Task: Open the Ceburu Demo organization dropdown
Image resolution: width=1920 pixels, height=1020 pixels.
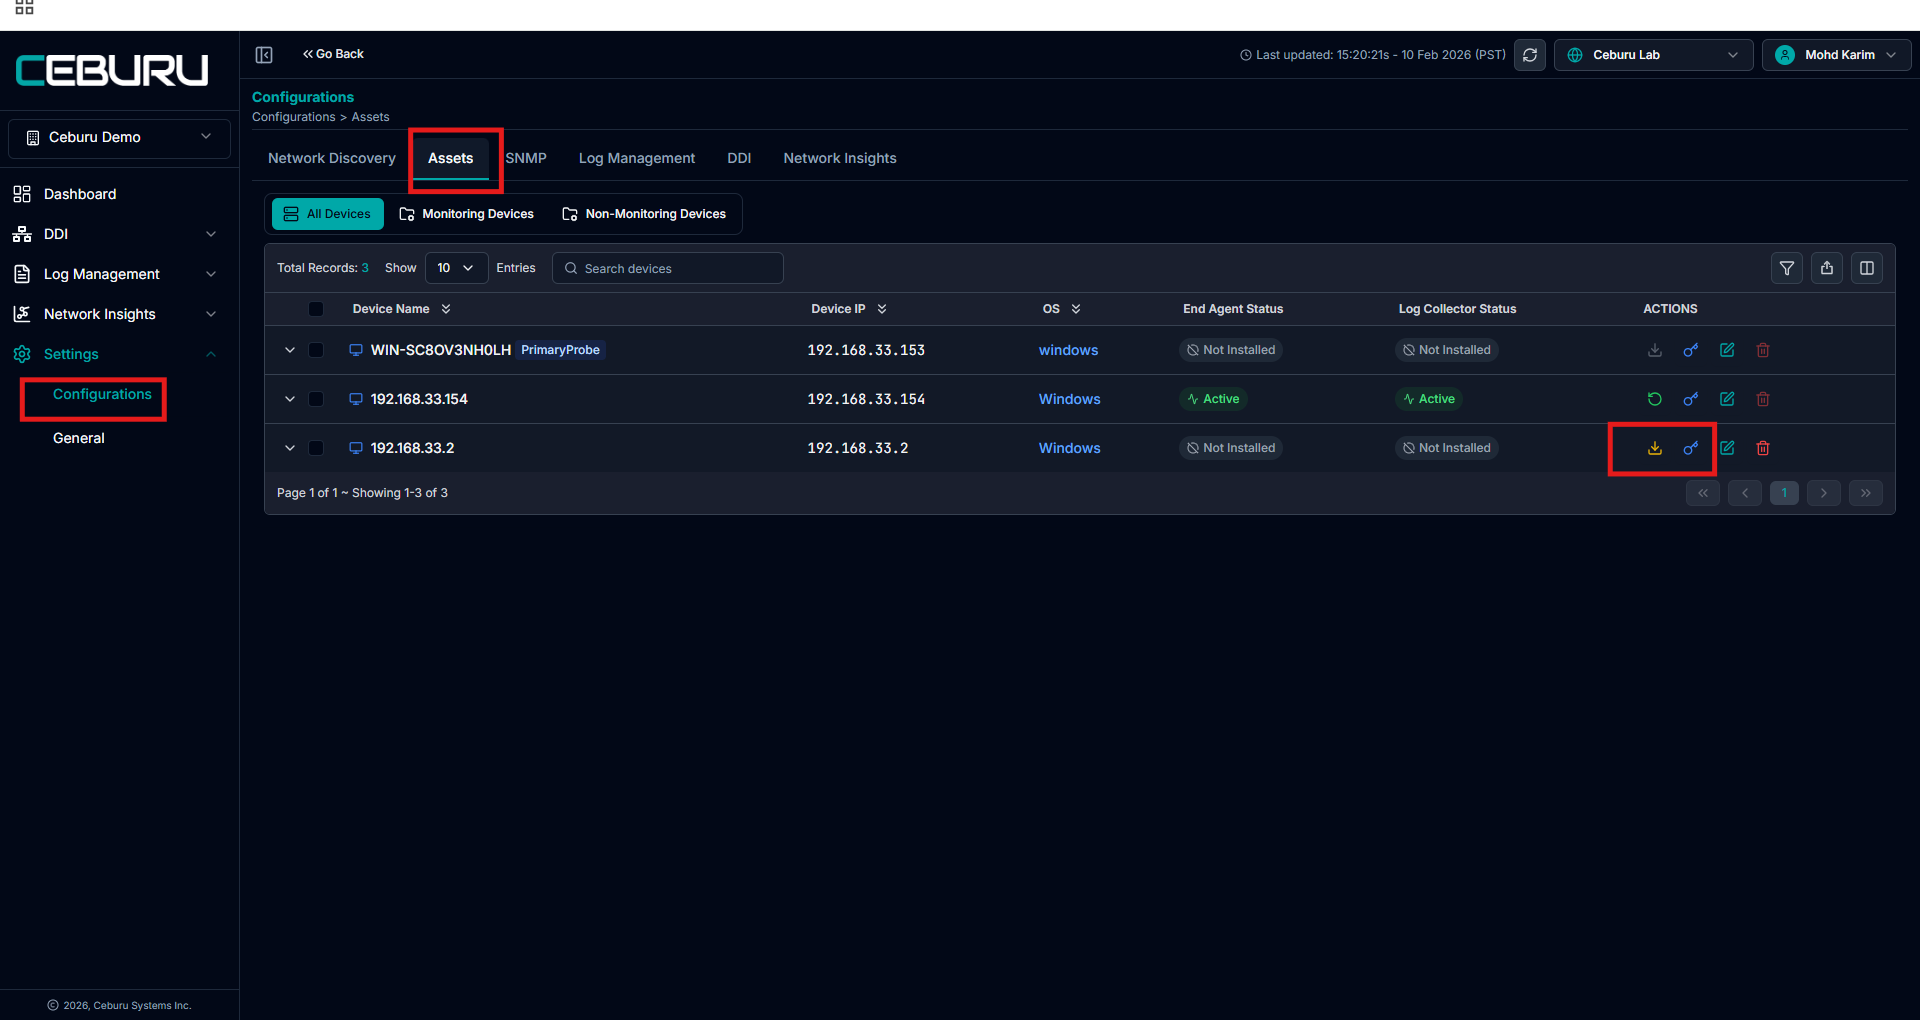Action: coord(119,138)
